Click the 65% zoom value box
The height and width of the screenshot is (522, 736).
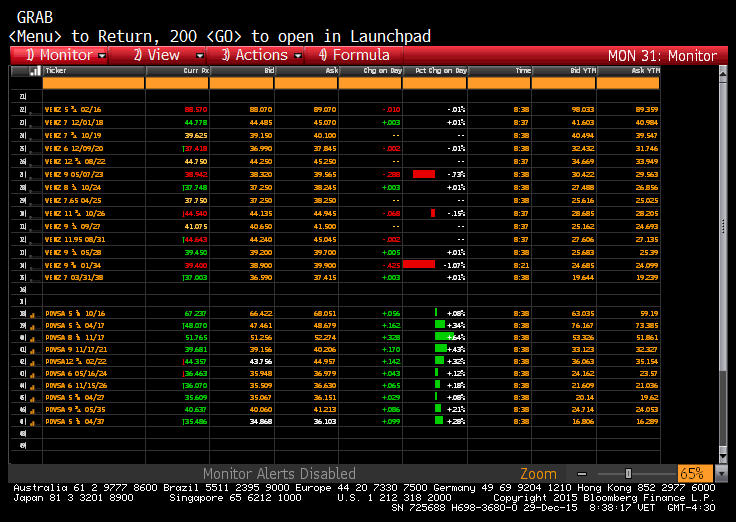[x=695, y=473]
